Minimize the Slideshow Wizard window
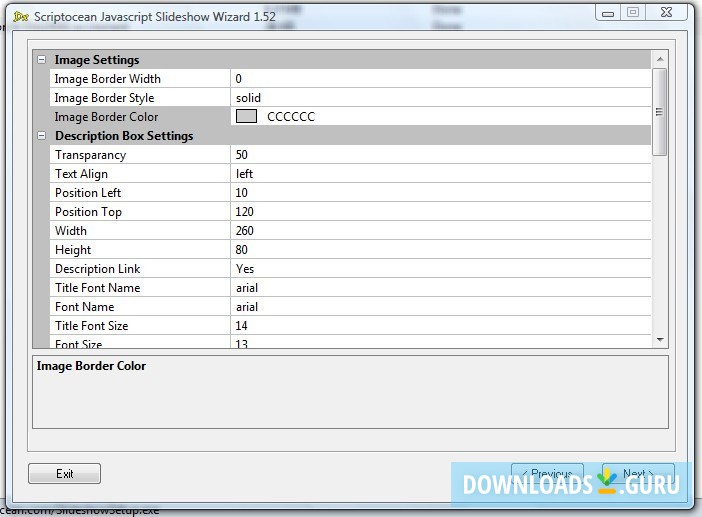Screen dimensions: 702x517 608,13
